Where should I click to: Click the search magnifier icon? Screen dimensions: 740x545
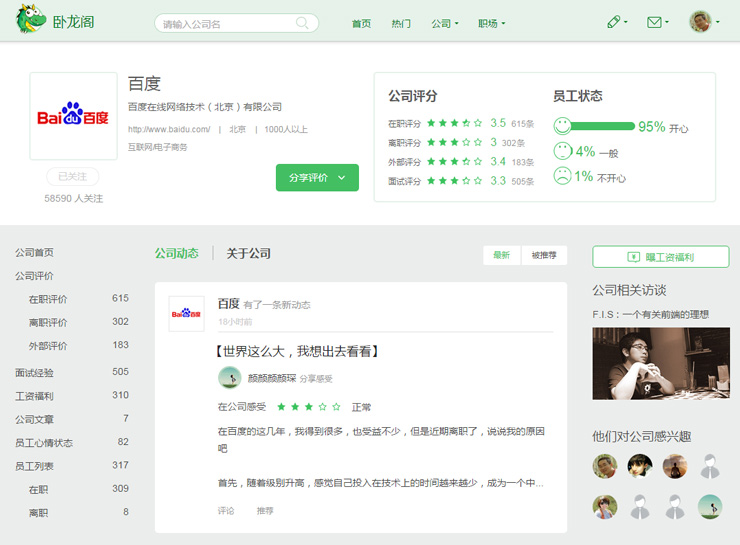[x=302, y=23]
